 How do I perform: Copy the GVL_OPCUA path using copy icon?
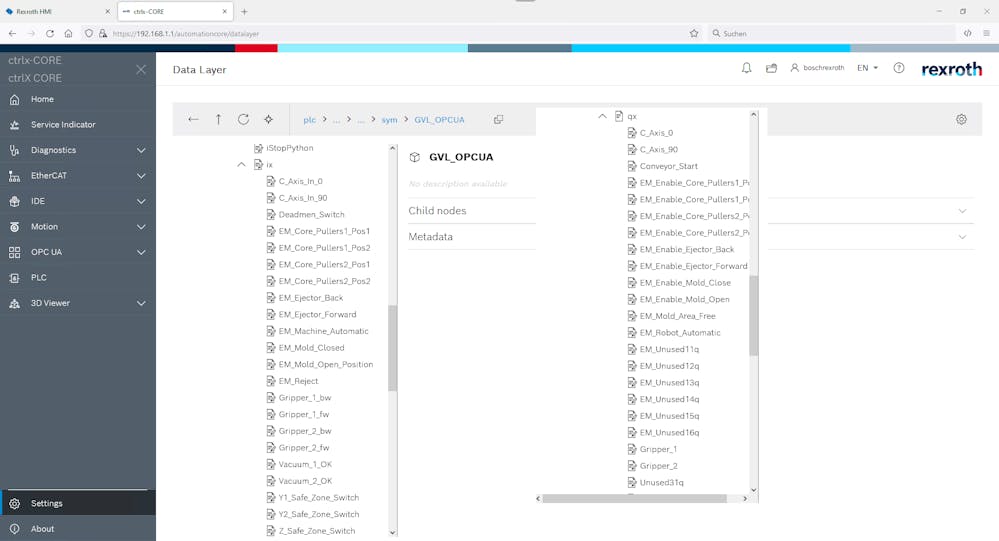point(498,119)
